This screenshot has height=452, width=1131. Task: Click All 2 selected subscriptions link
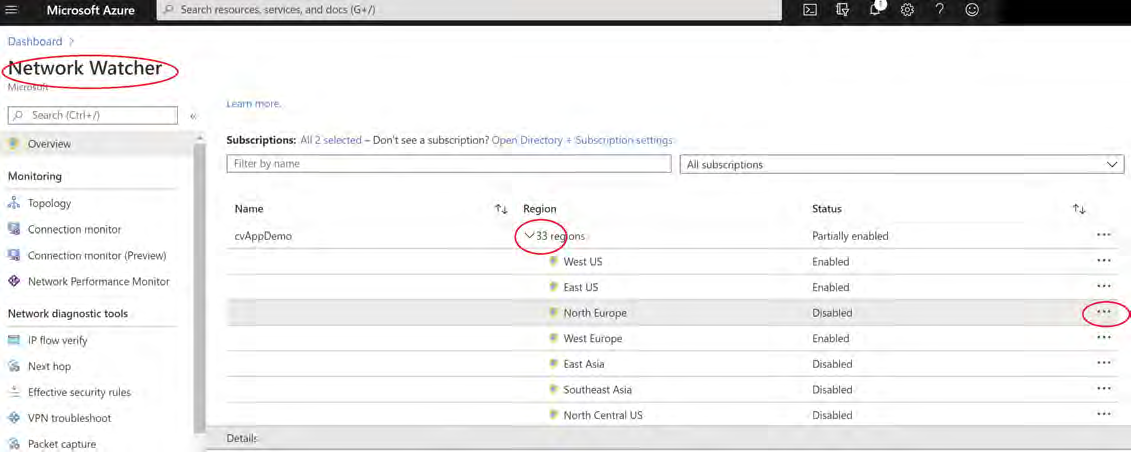331,141
